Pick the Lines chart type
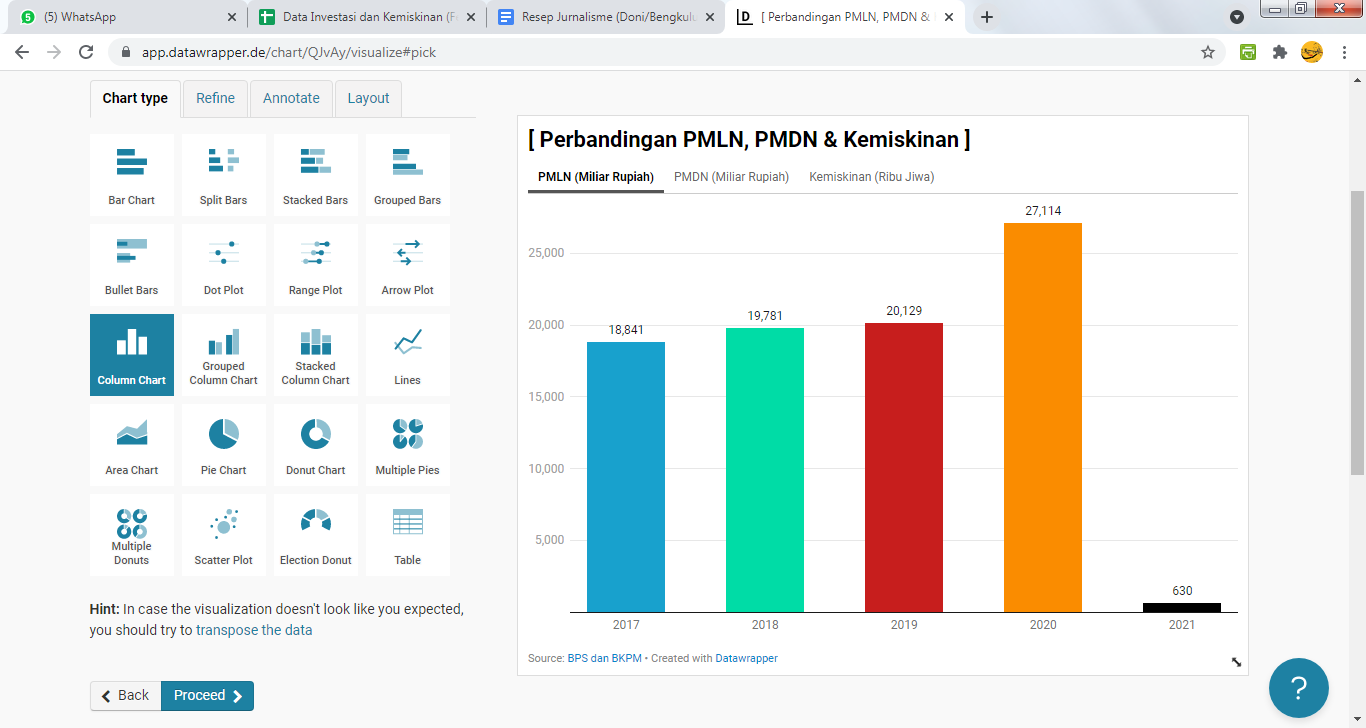Screen dimensions: 1366x728 pos(407,356)
